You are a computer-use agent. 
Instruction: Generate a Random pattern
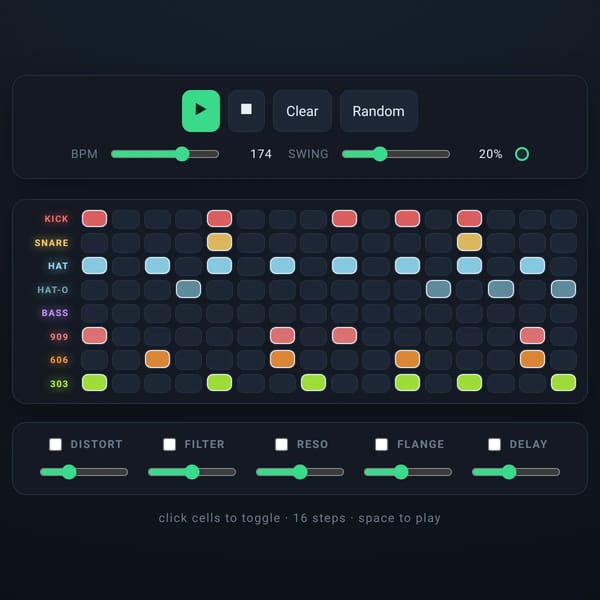(378, 111)
